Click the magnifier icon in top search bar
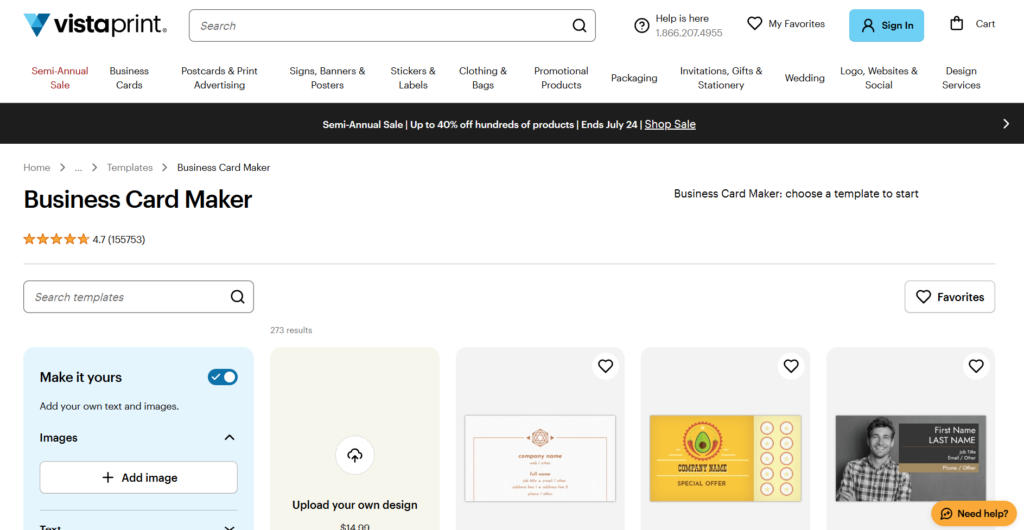The width and height of the screenshot is (1024, 530). tap(579, 26)
